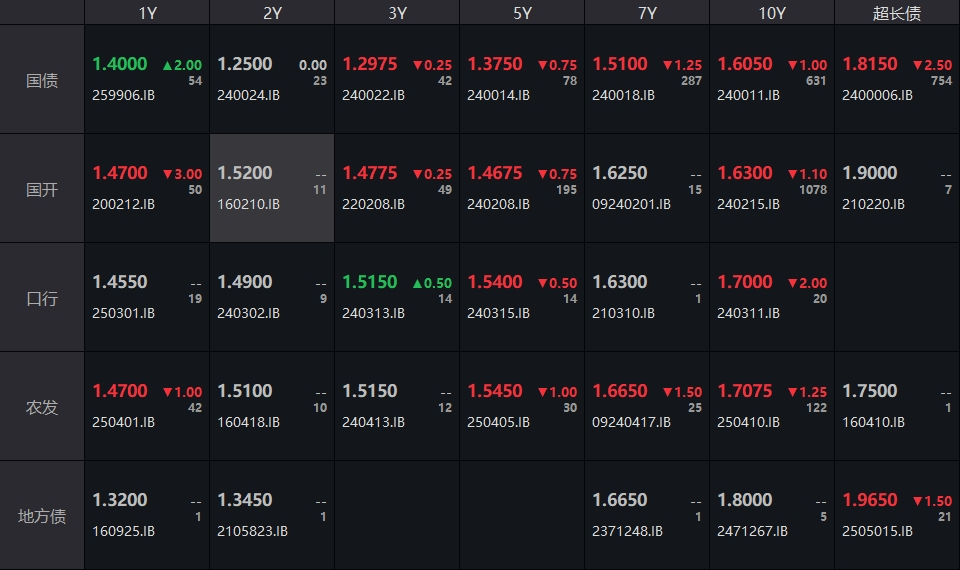Click the red down arrow in 地方债 超长债 cell

point(917,501)
